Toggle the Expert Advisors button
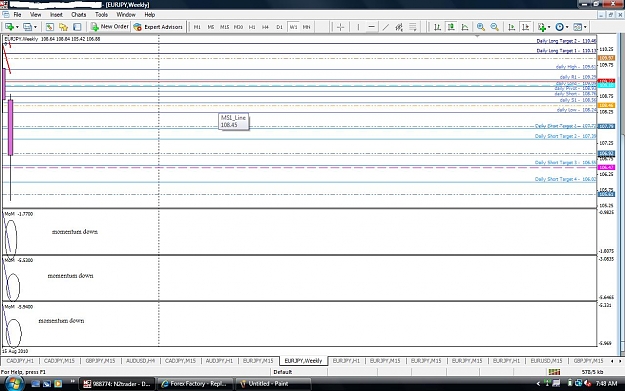This screenshot has height=391, width=625. 158,27
